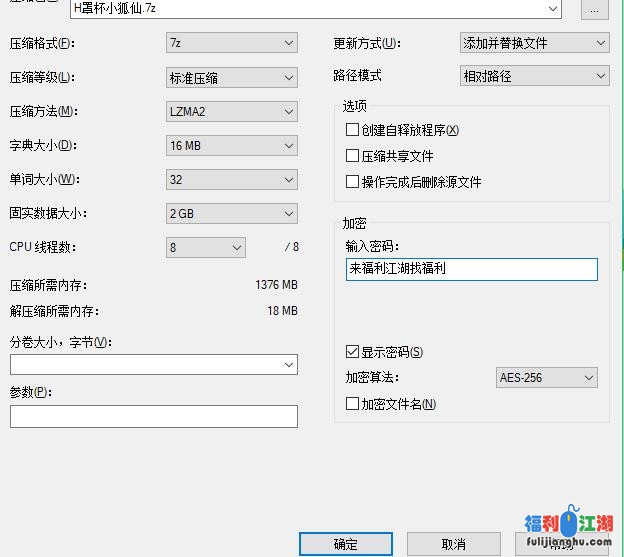Click the 参数 parameters text field
The image size is (624, 557).
(154, 416)
